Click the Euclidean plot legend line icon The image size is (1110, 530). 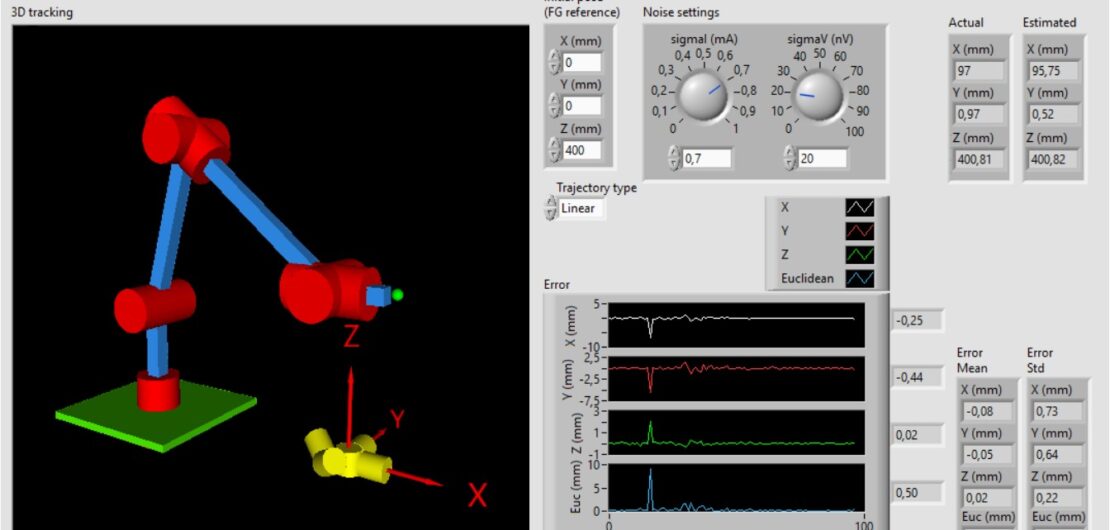[859, 279]
